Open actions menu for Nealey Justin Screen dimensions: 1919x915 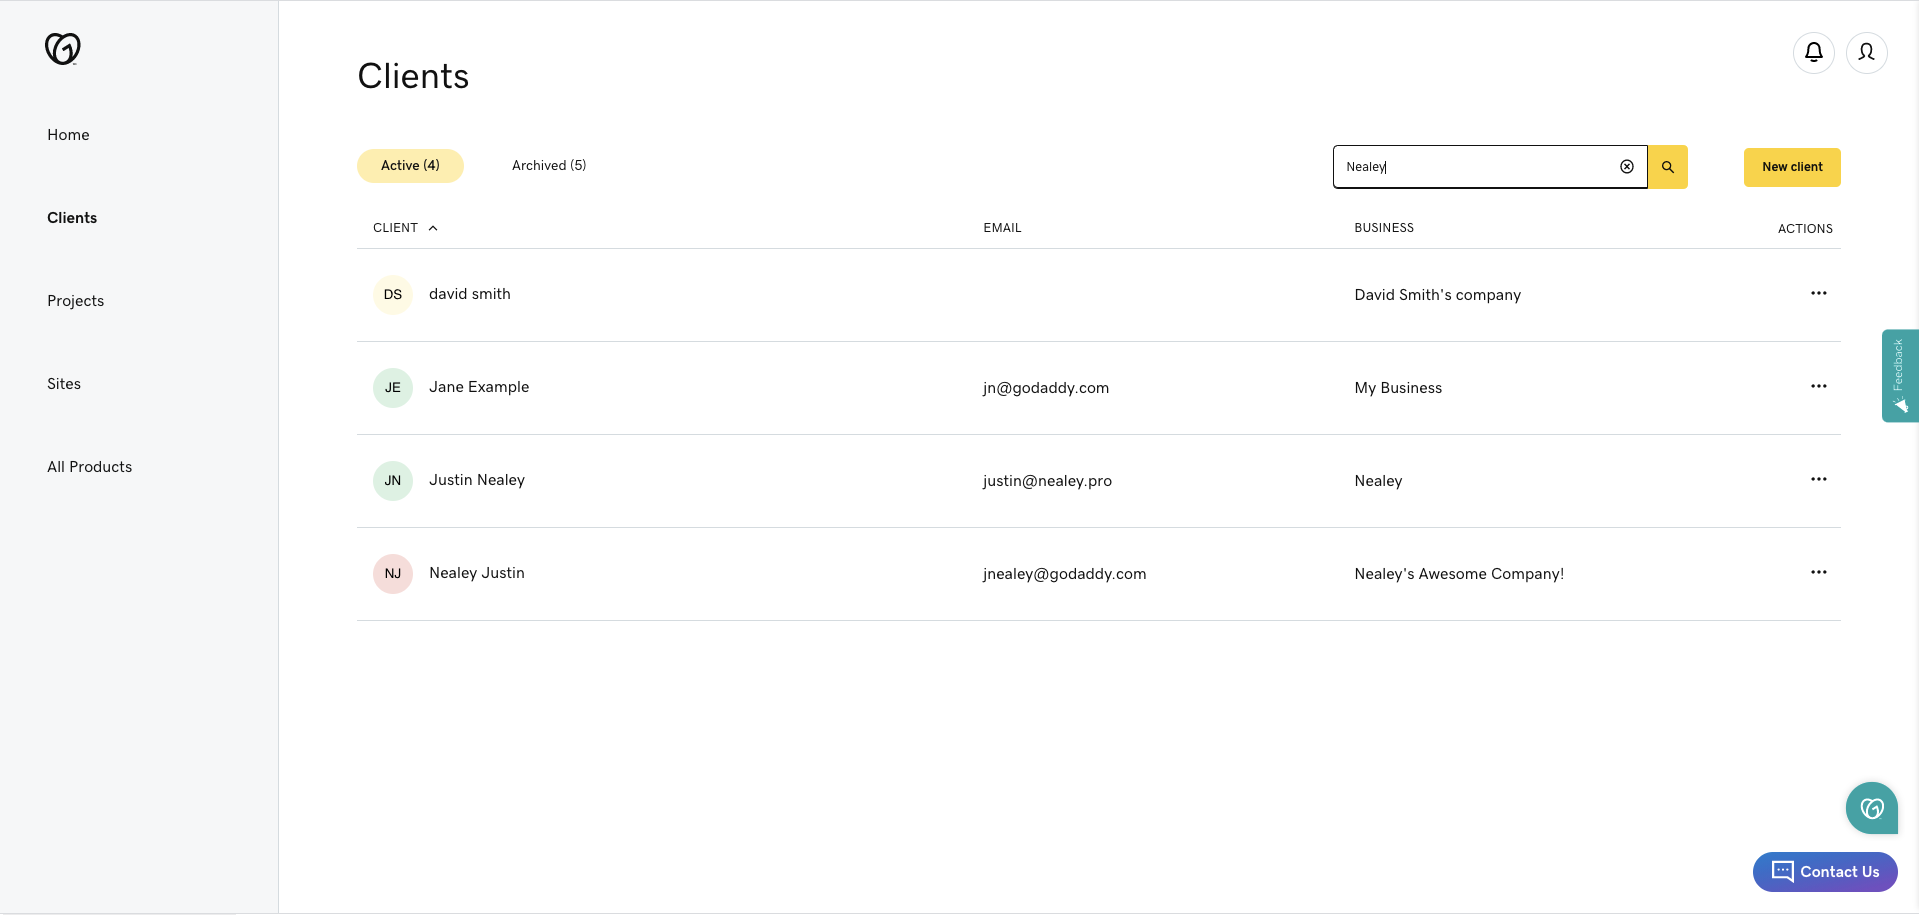(1818, 573)
